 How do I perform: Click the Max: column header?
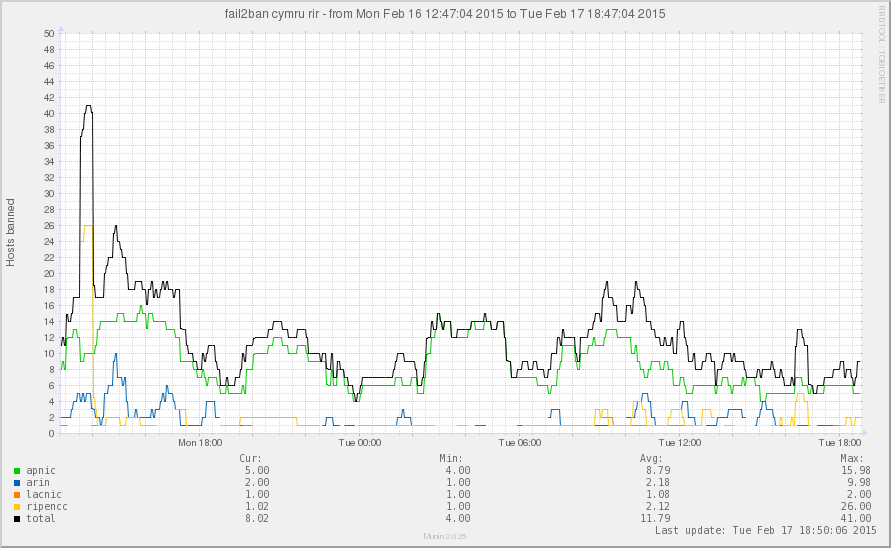coord(851,457)
